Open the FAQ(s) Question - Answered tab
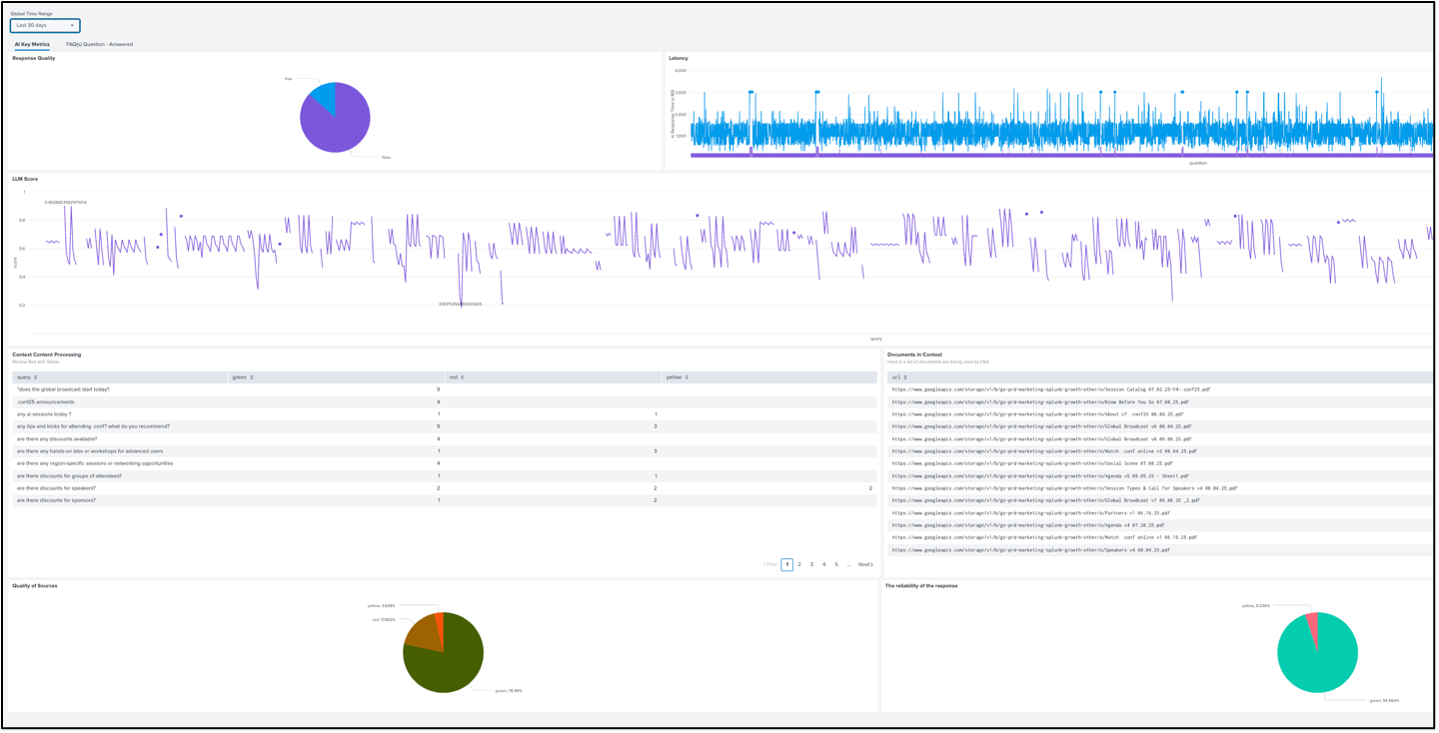 coord(99,44)
